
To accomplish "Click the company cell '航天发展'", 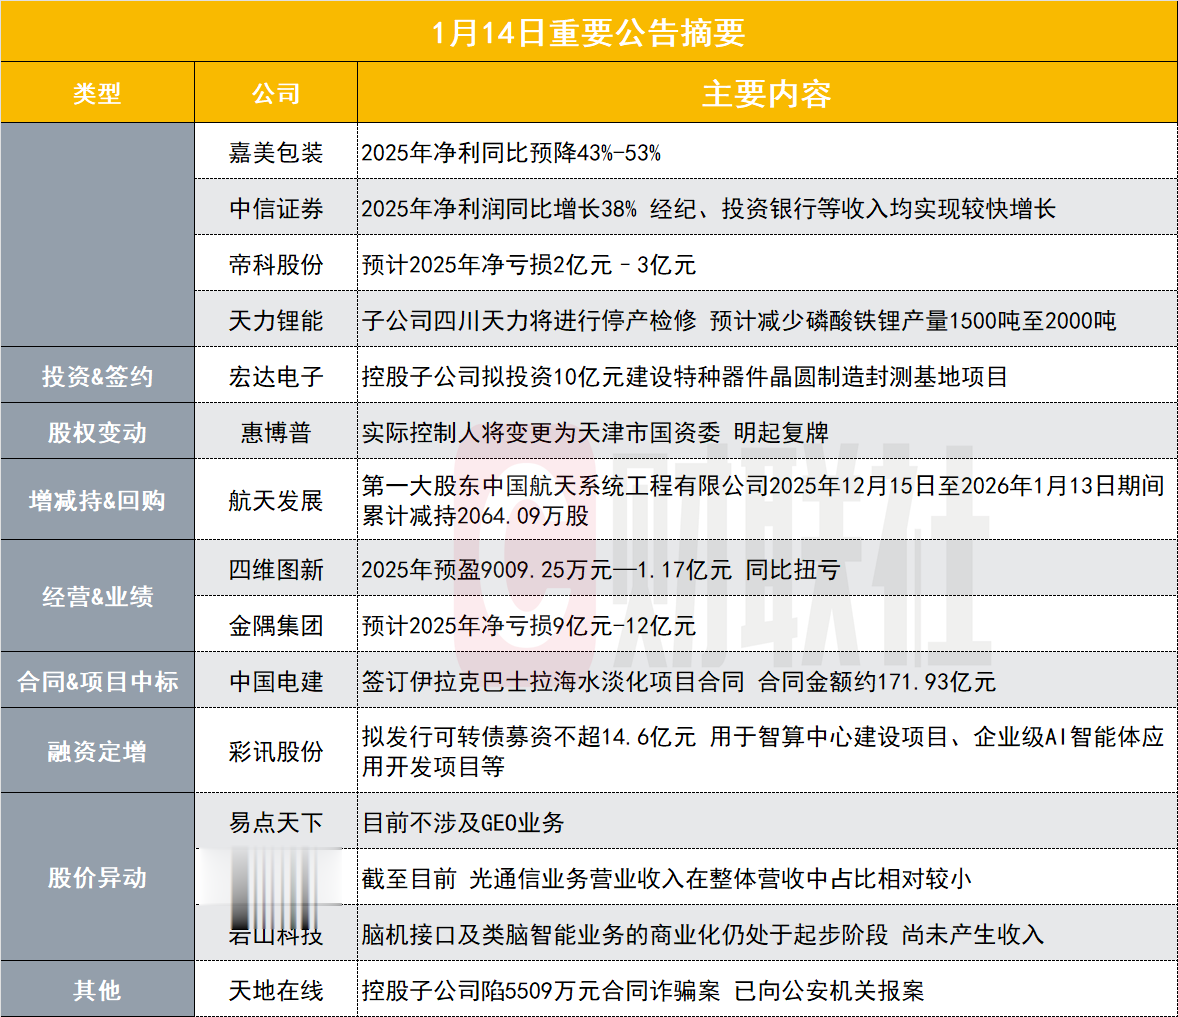I will pyautogui.click(x=276, y=500).
